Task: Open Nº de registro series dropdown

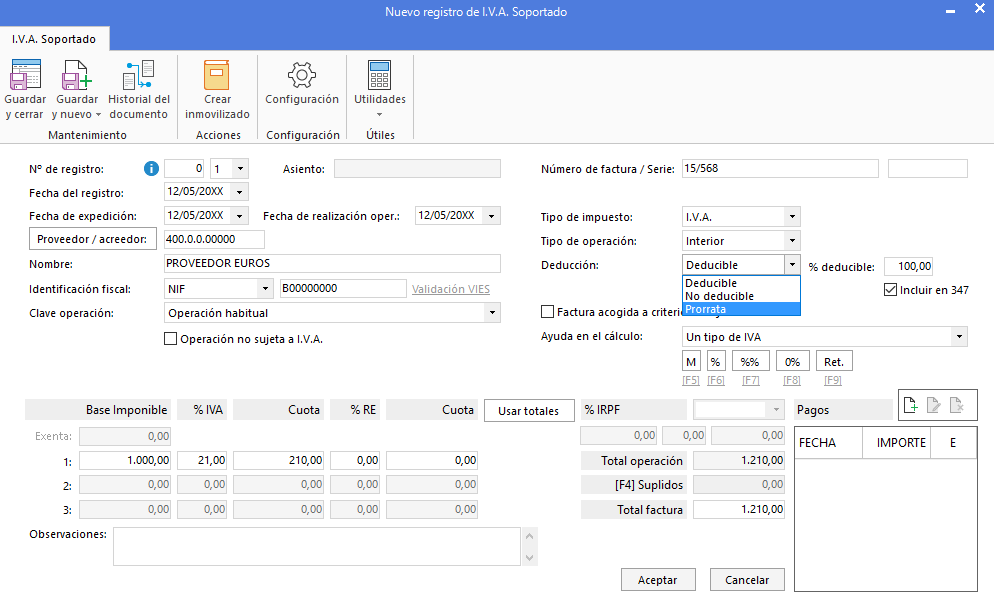Action: tap(240, 169)
